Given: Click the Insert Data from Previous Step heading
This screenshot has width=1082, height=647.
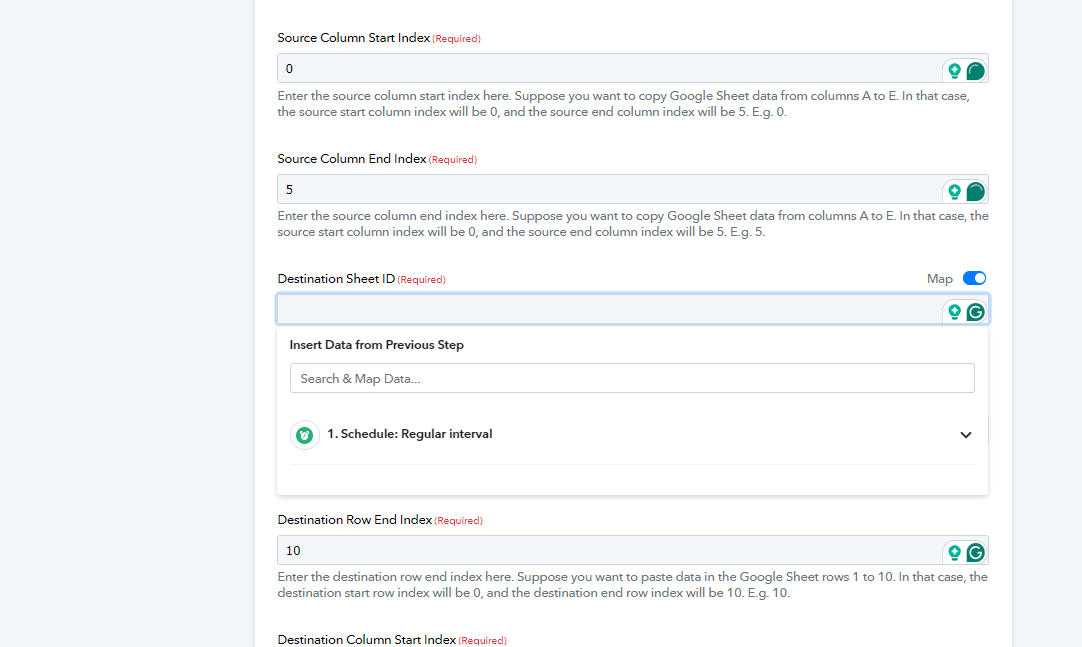Looking at the screenshot, I should (x=377, y=345).
